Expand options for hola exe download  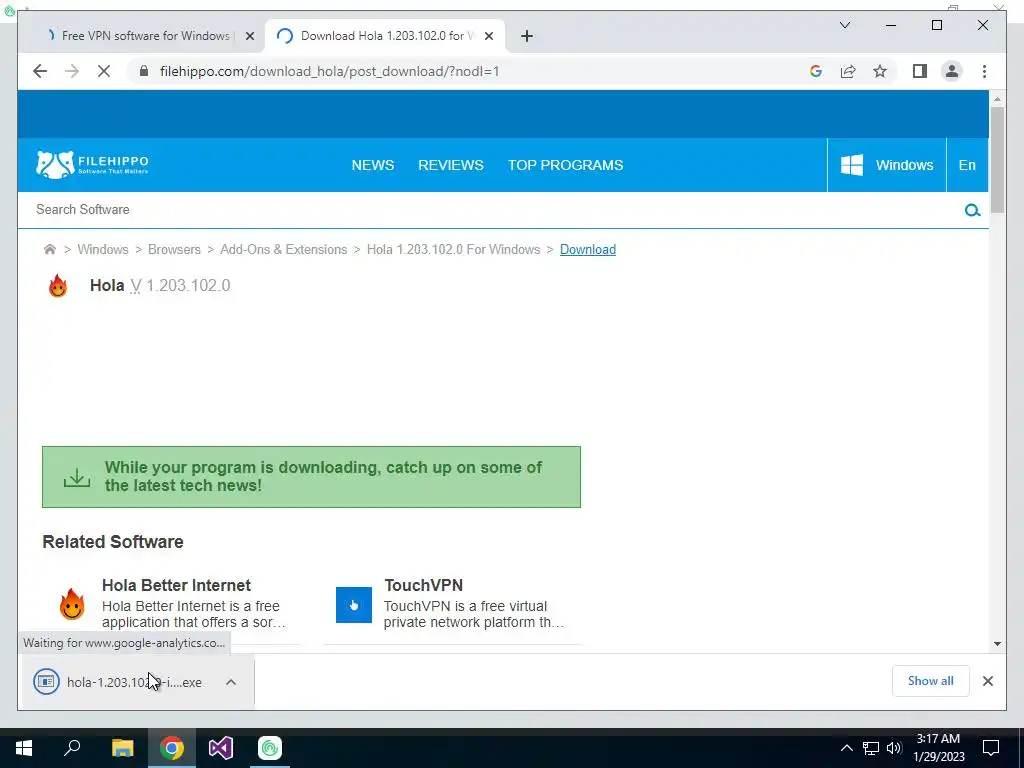pyautogui.click(x=231, y=682)
